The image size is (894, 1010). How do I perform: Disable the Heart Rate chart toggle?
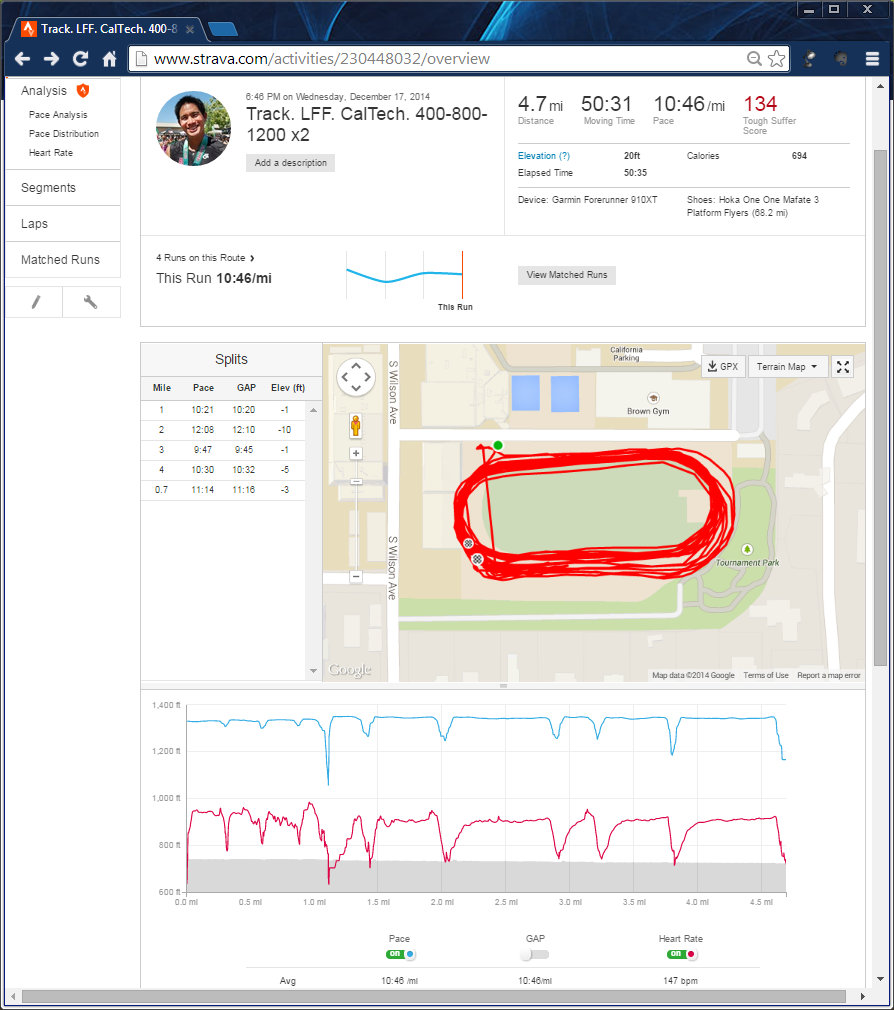pyautogui.click(x=682, y=955)
